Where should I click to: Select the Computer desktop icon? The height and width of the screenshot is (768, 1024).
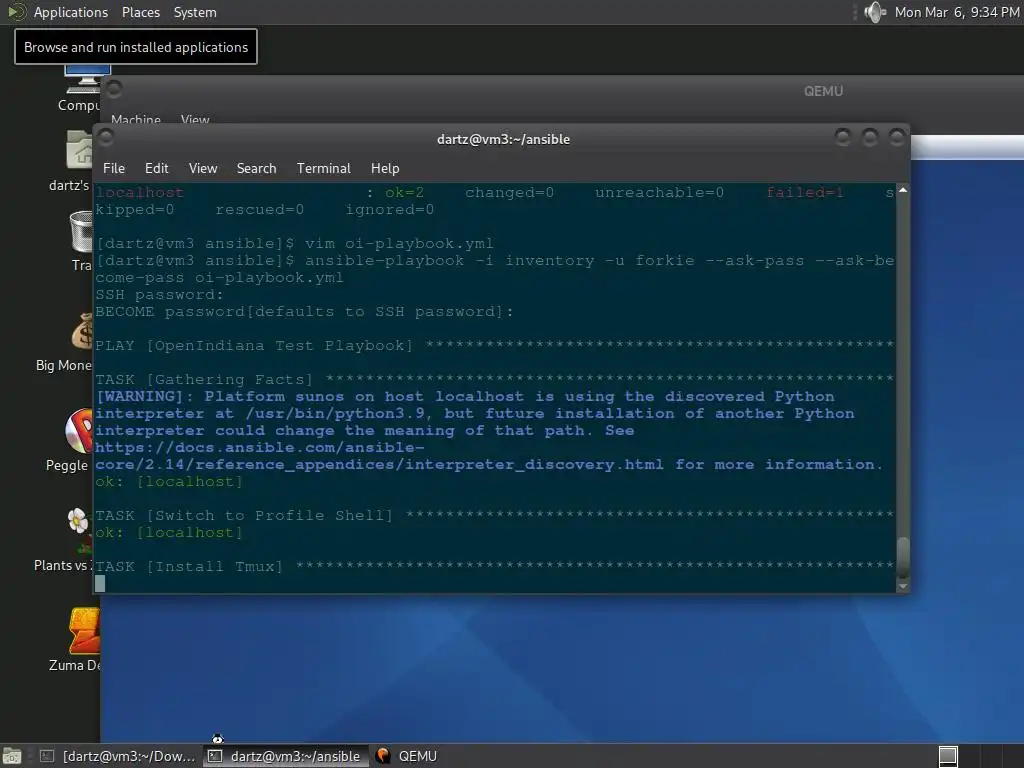tap(82, 88)
